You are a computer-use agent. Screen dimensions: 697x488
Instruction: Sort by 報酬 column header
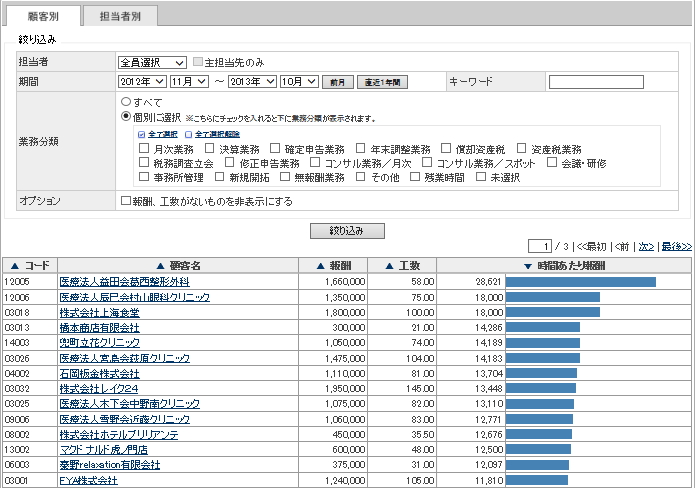point(333,266)
